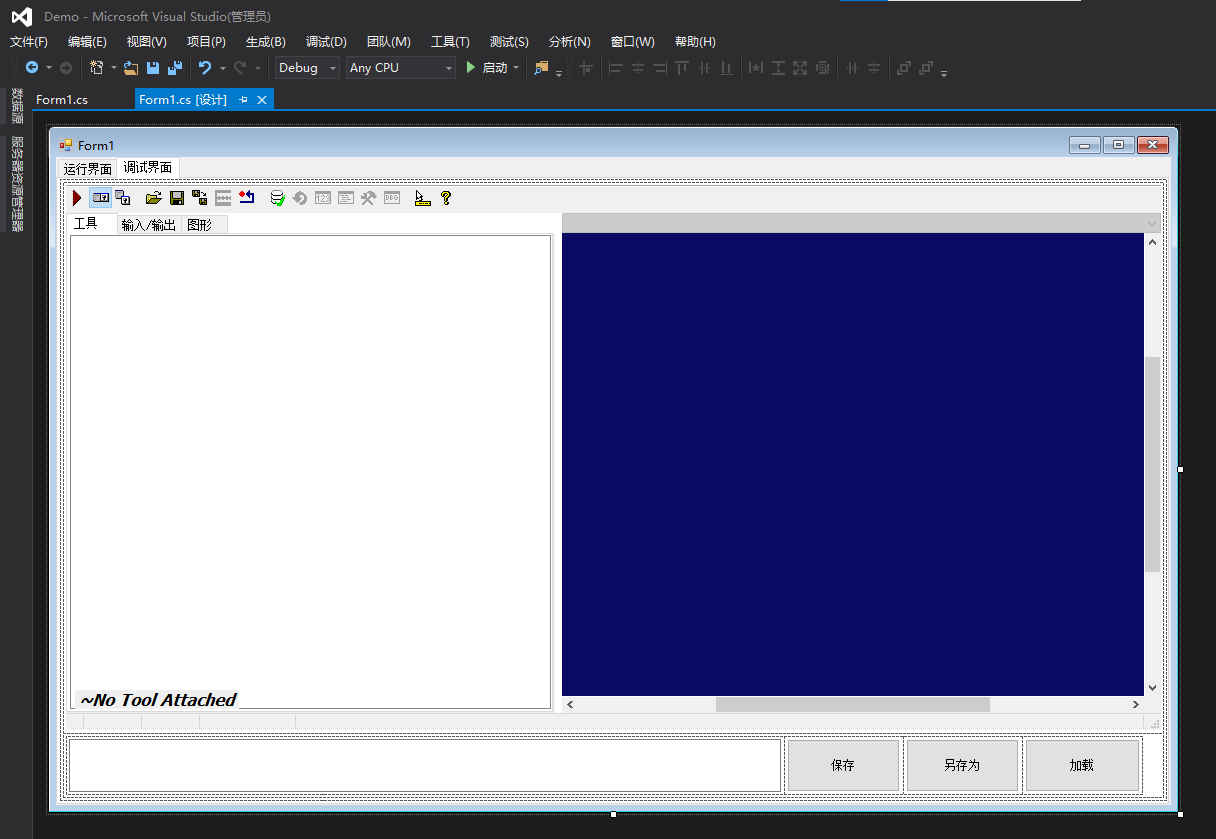Click the yellow ruler and cursor icon
The height and width of the screenshot is (839, 1216).
click(x=422, y=198)
